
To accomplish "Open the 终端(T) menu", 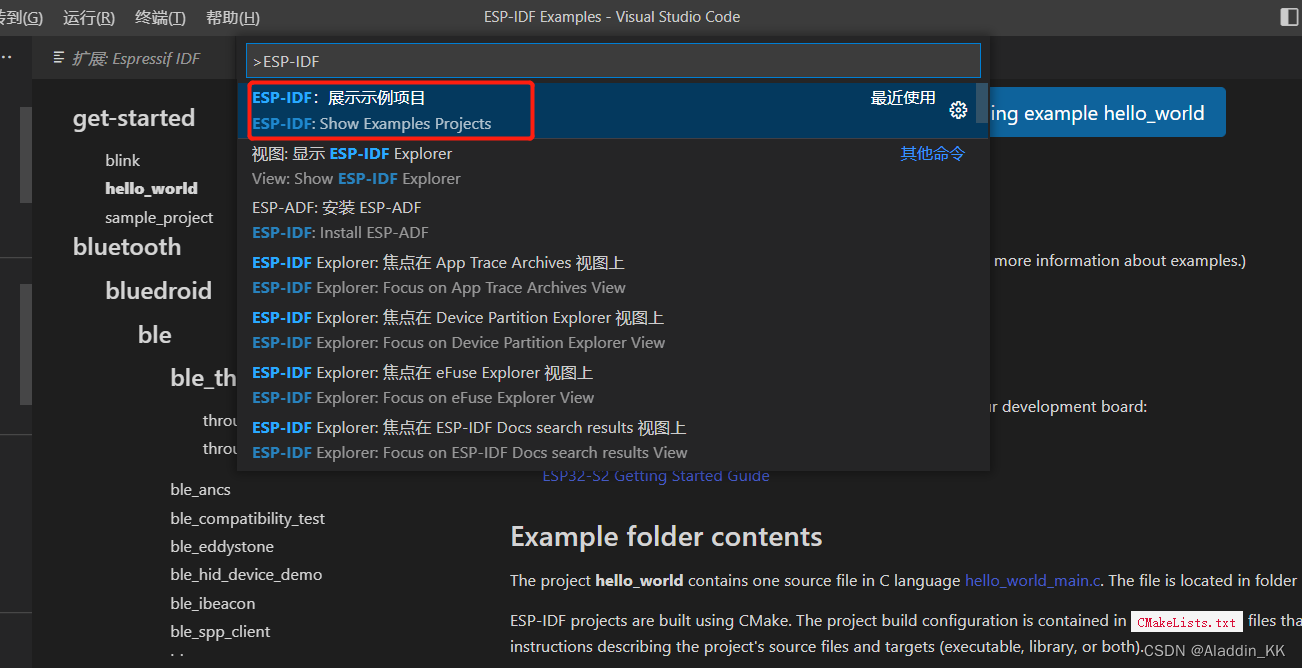I will pos(160,17).
